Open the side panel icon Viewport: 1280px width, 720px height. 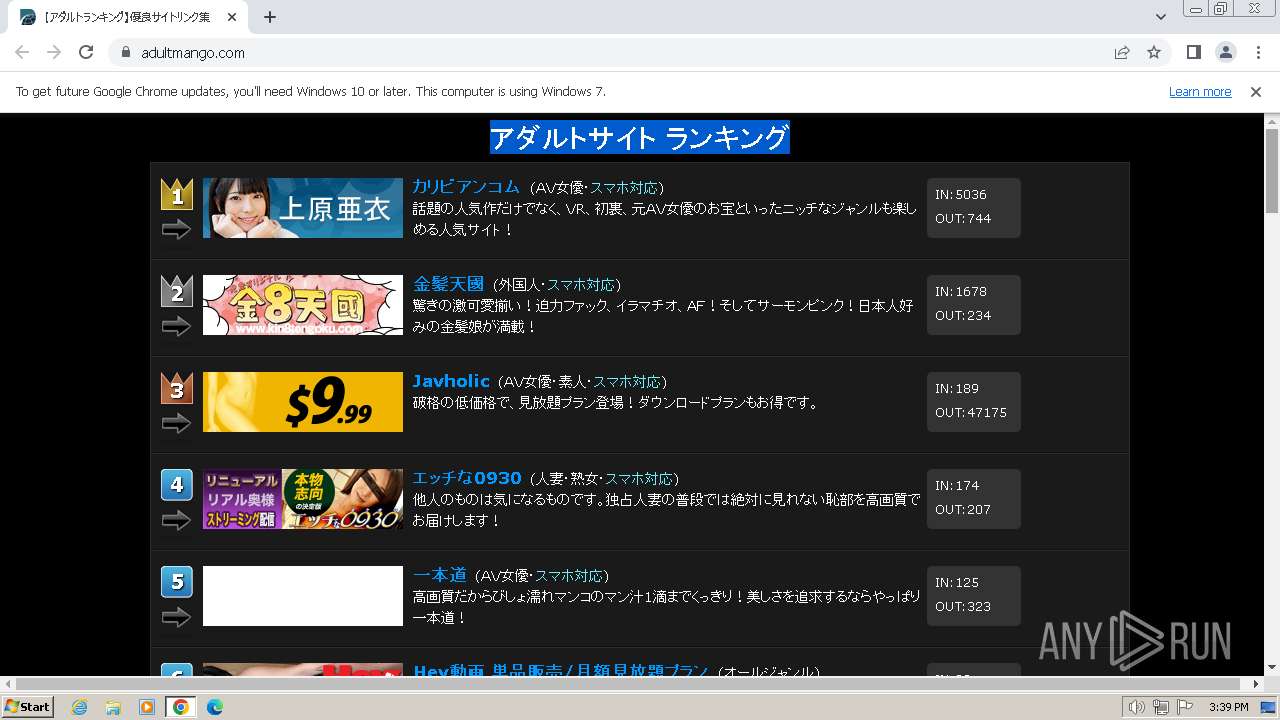click(1193, 52)
